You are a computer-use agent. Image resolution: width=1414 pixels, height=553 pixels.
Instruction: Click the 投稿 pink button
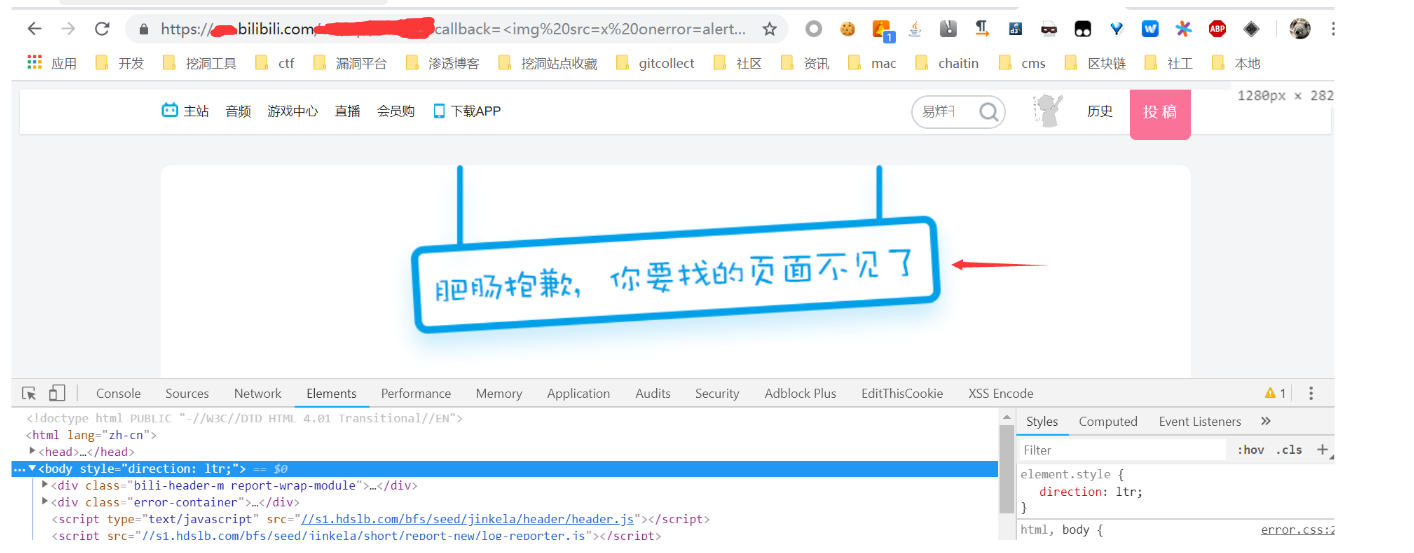[x=1160, y=113]
